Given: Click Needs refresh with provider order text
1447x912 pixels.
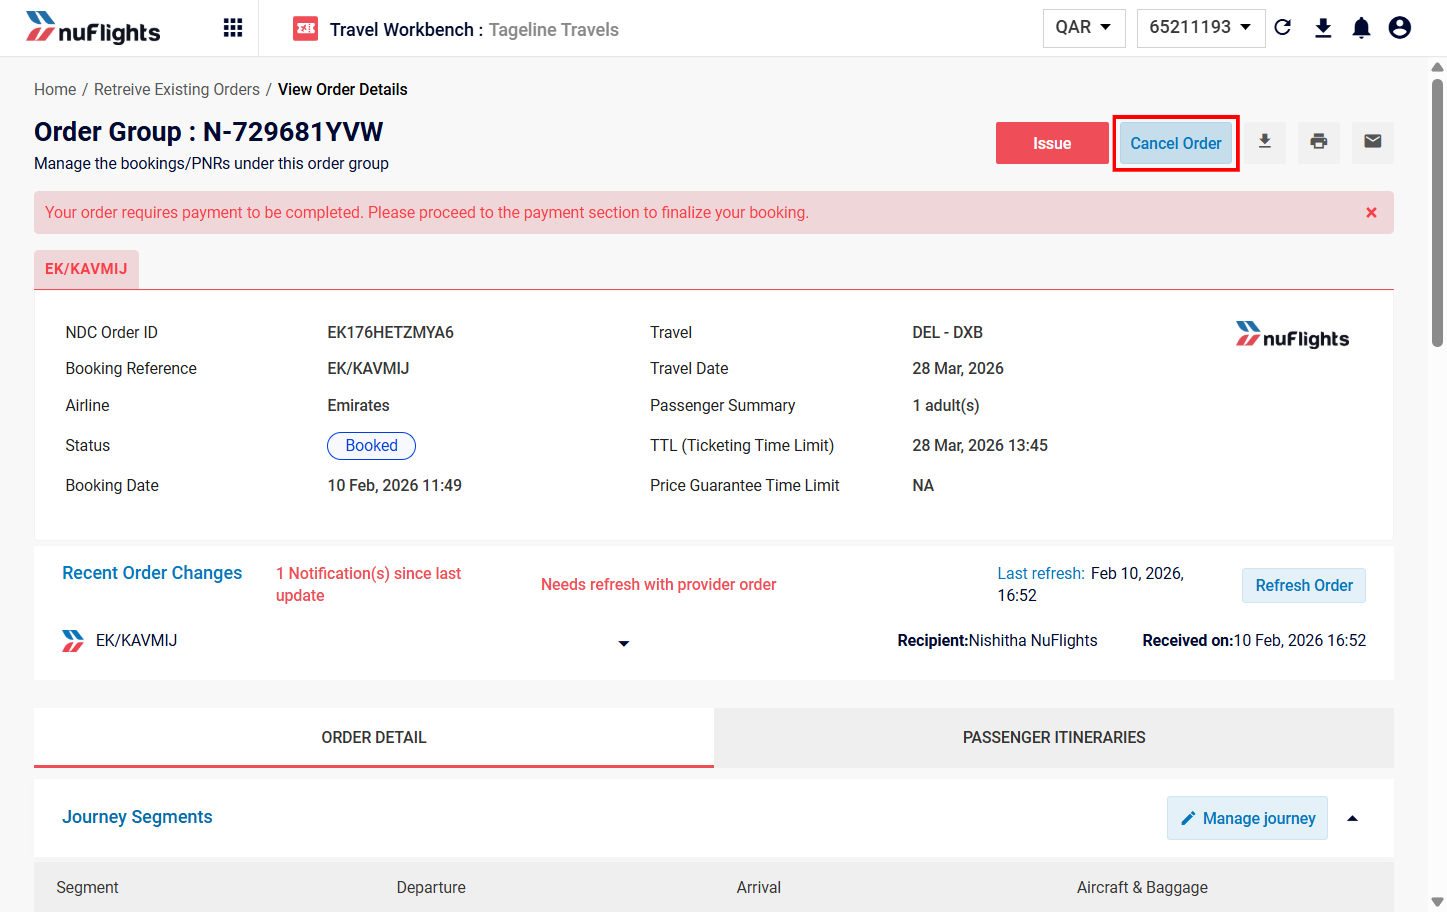Looking at the screenshot, I should (x=659, y=585).
